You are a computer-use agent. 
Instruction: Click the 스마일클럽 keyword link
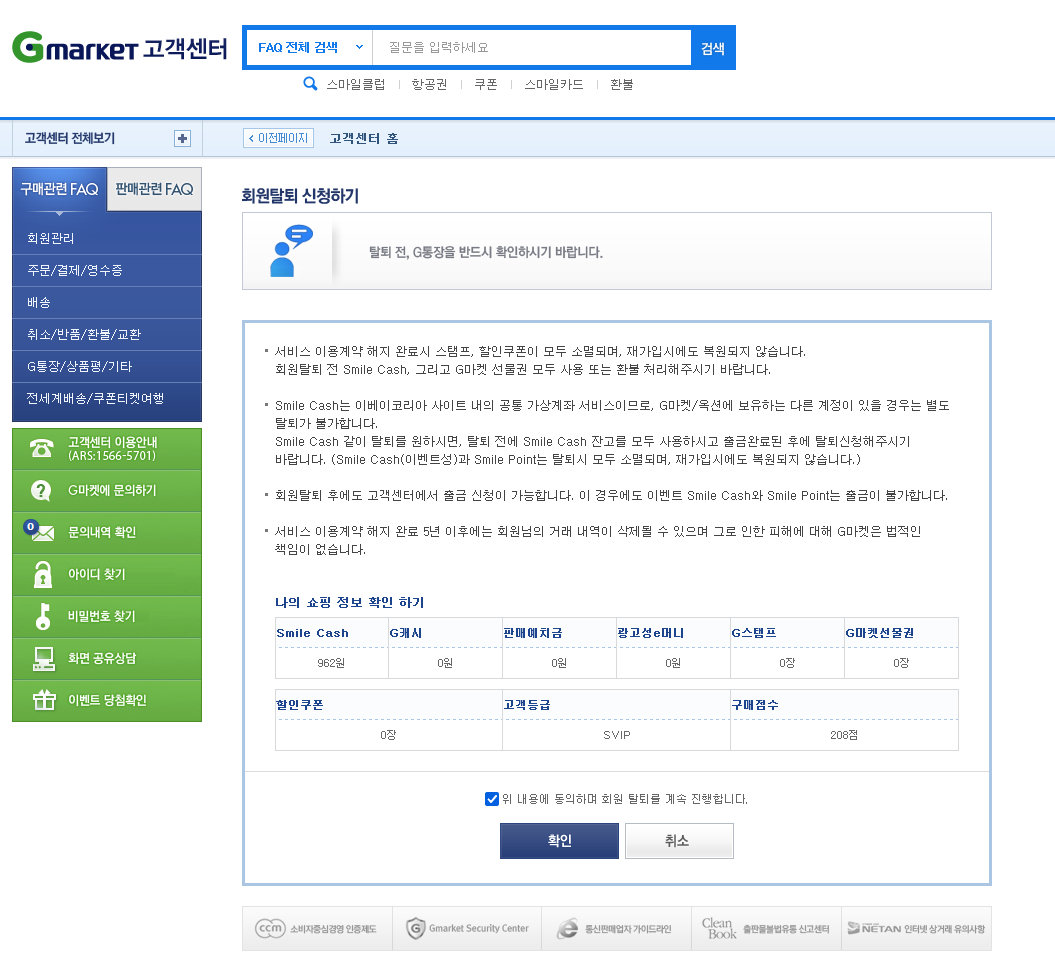(356, 84)
